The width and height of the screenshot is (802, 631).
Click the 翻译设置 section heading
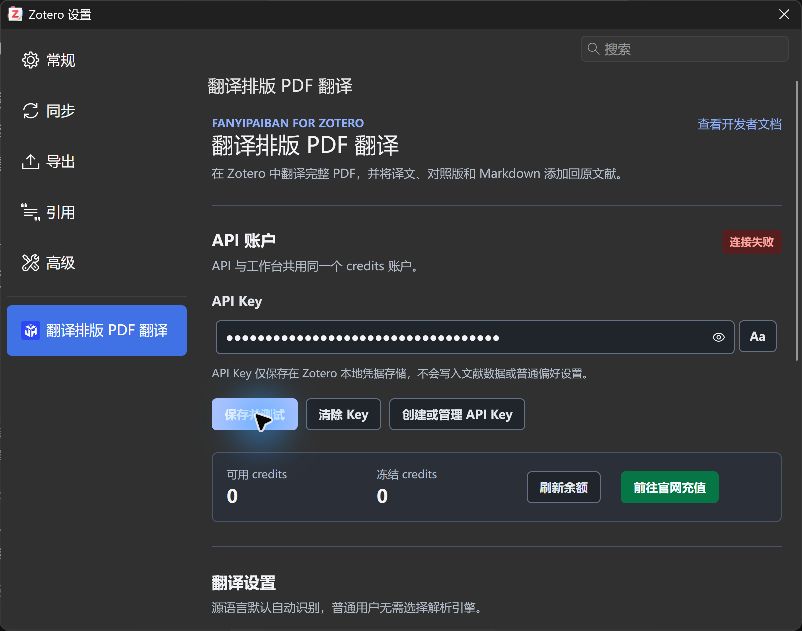point(243,583)
